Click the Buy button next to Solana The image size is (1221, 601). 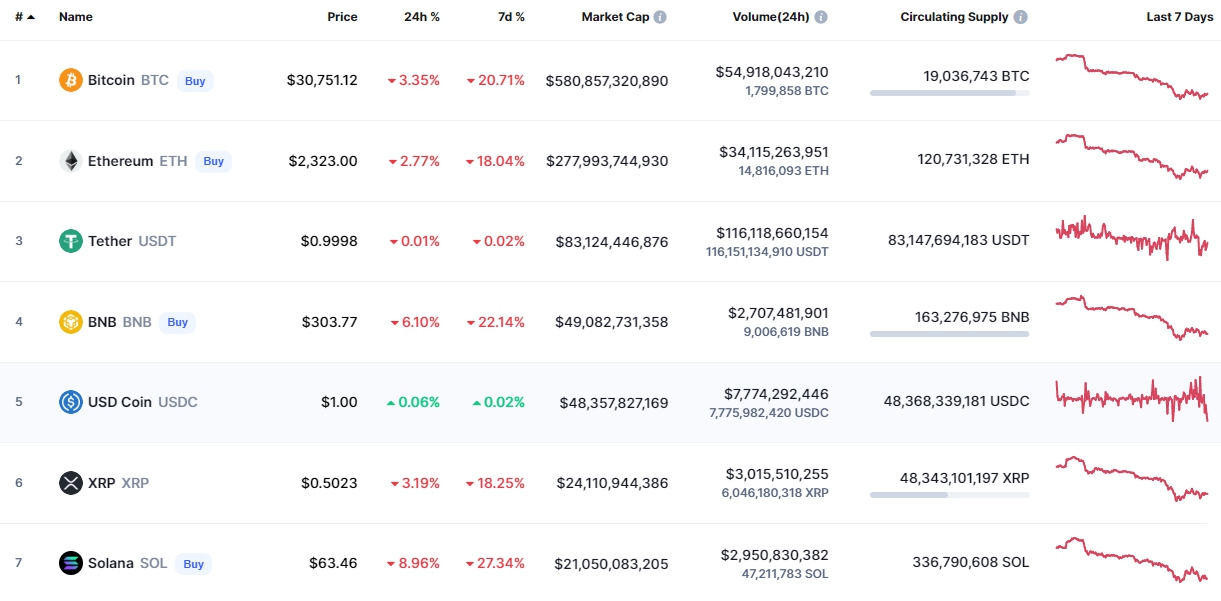pyautogui.click(x=194, y=564)
